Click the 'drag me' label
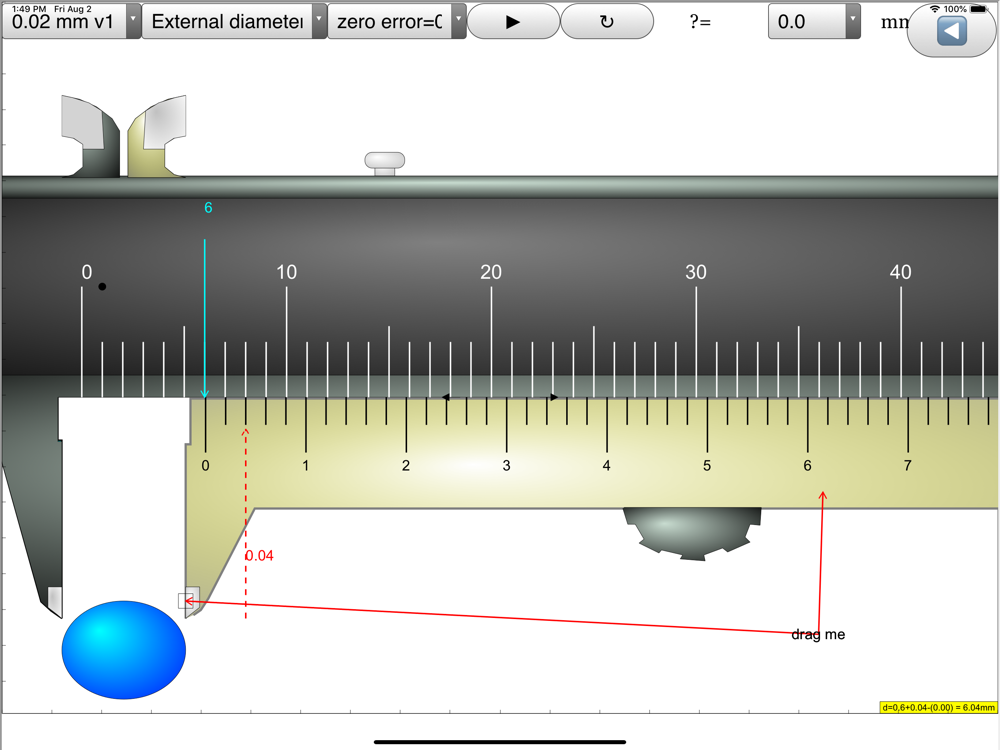Screen dimensions: 1000x750 [818, 635]
